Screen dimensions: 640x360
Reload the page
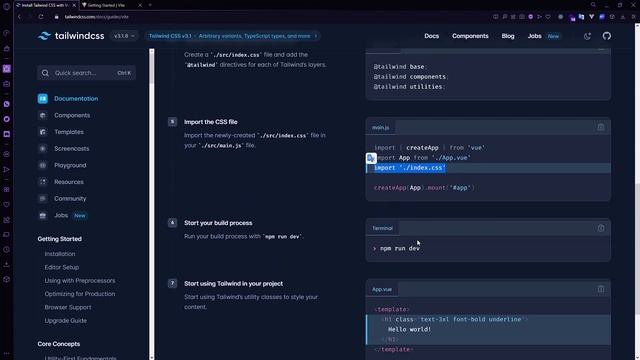41,17
